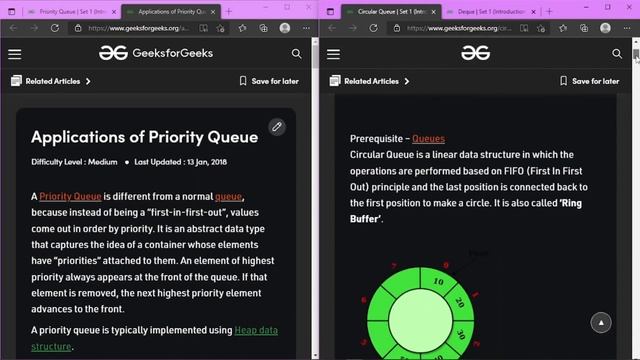Go back in right browser window

click(x=332, y=28)
